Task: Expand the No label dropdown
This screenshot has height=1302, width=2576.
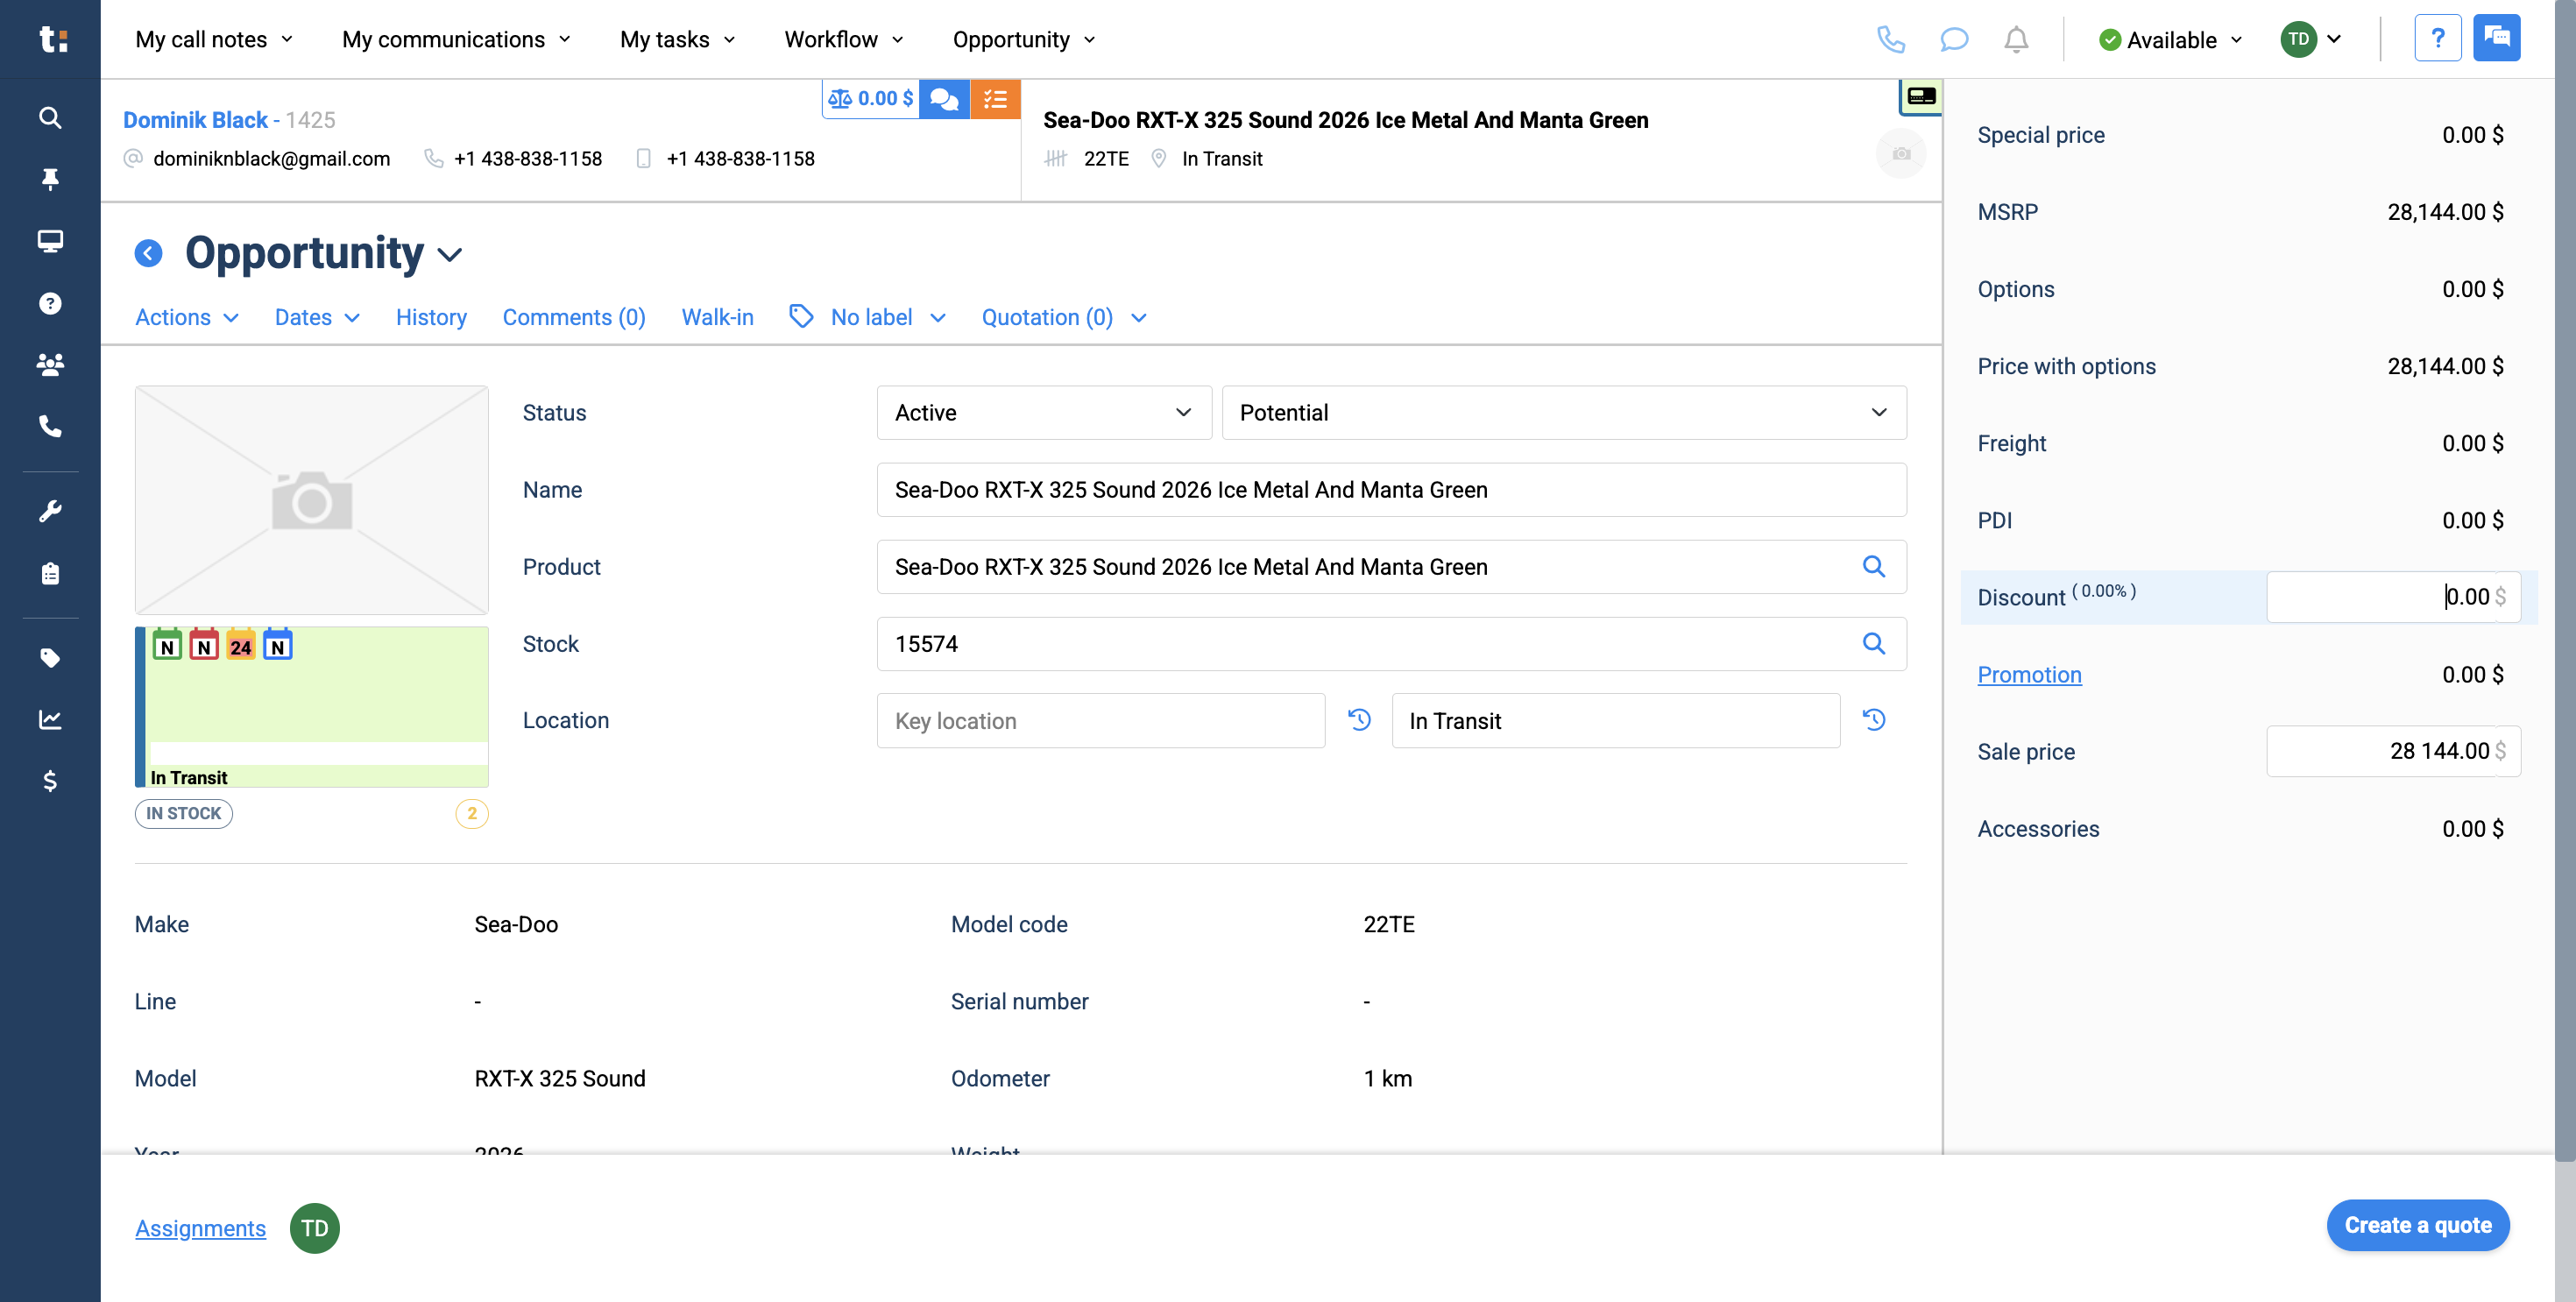Action: 870,318
